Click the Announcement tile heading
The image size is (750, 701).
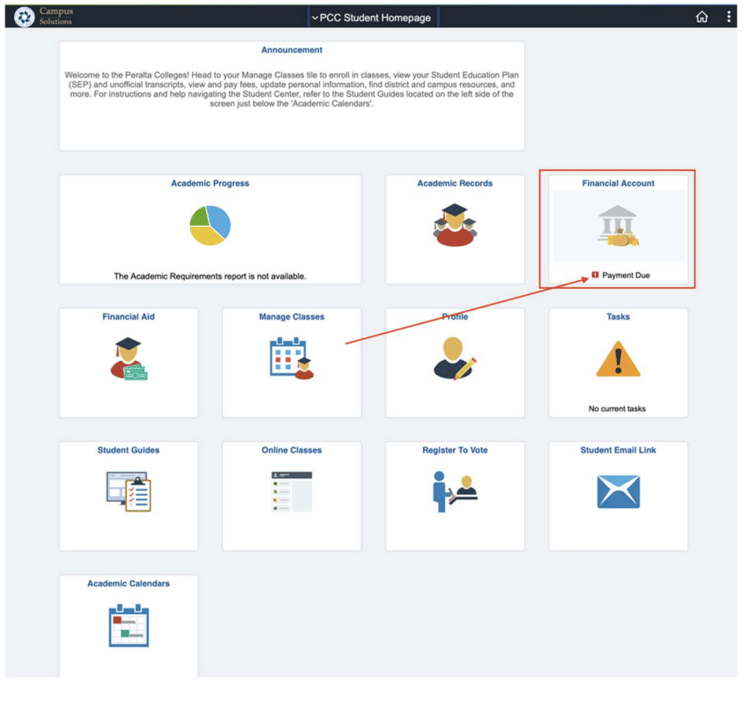pyautogui.click(x=291, y=50)
